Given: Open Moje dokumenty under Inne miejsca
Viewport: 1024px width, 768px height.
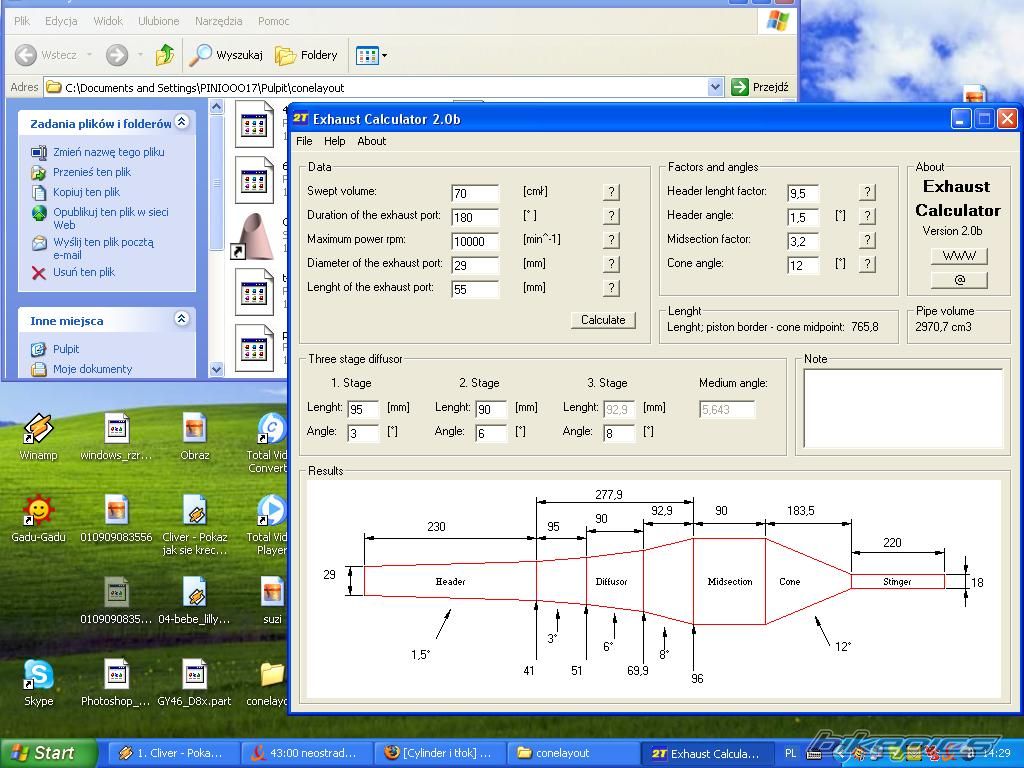Looking at the screenshot, I should [x=92, y=369].
